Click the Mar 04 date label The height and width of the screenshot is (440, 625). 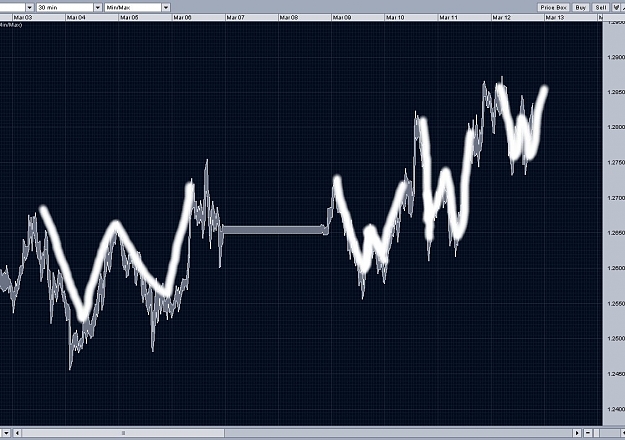coord(76,18)
